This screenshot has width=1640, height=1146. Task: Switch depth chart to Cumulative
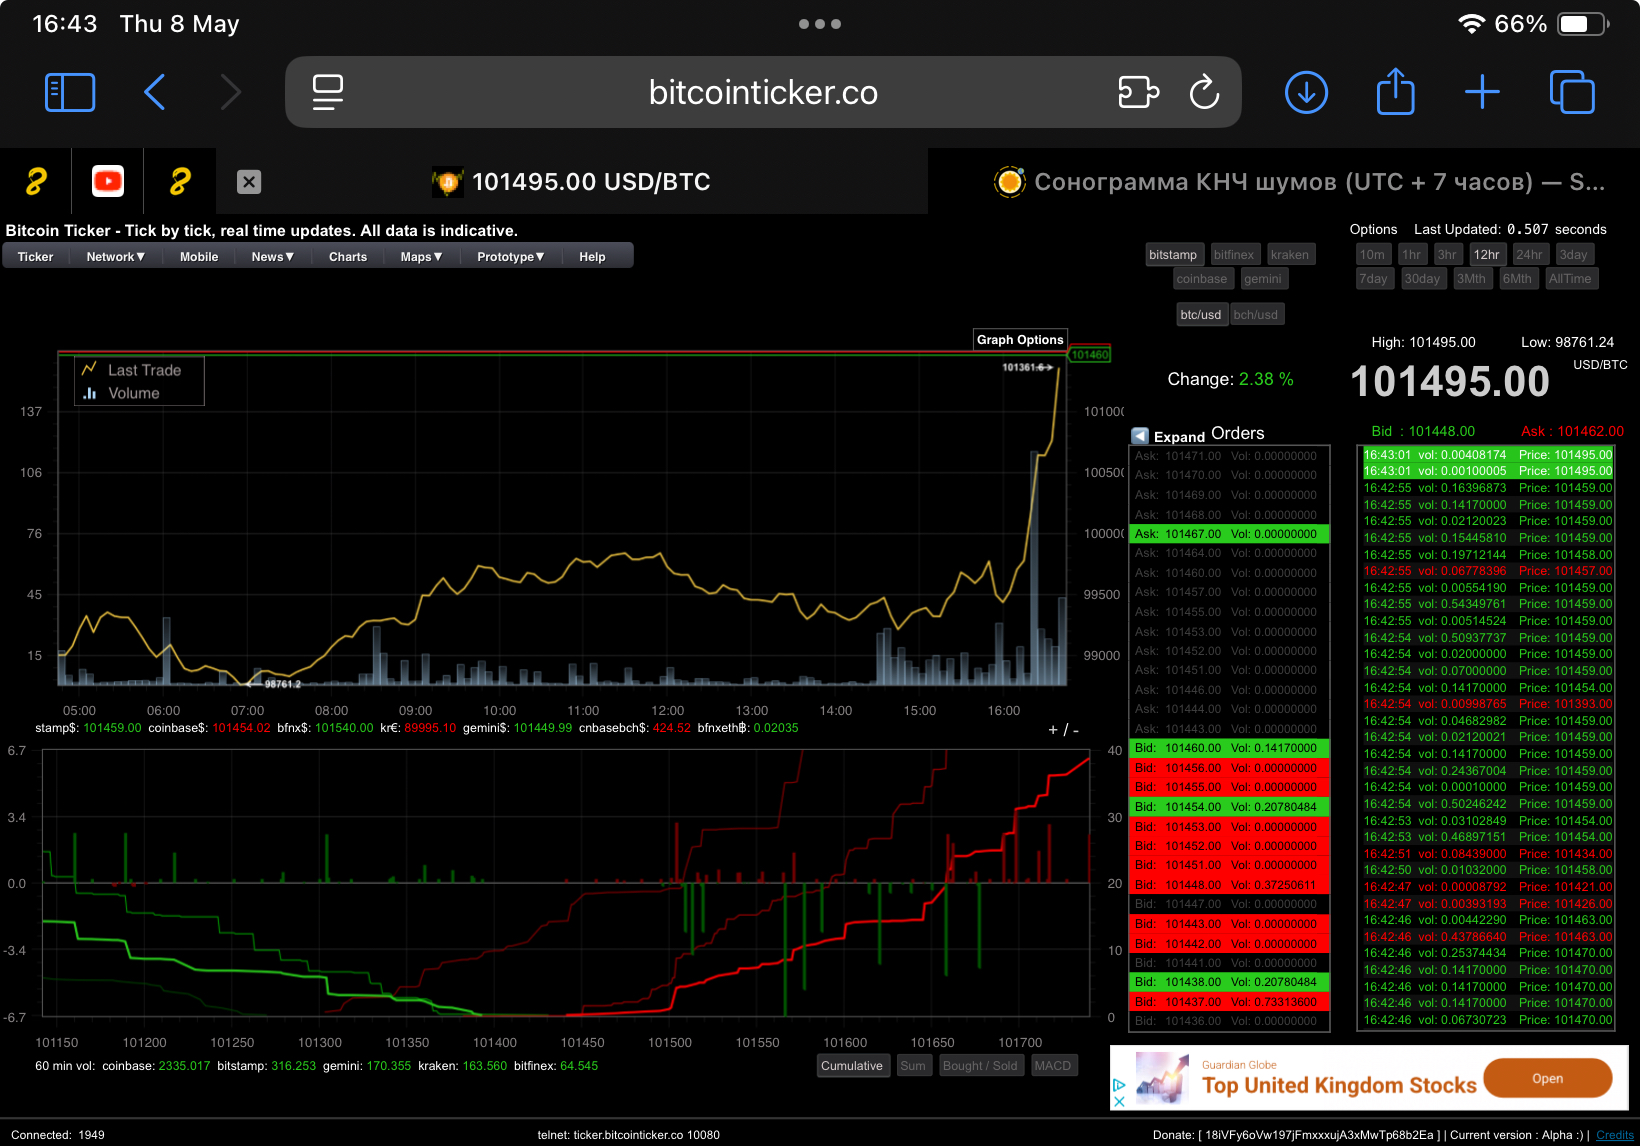852,1066
